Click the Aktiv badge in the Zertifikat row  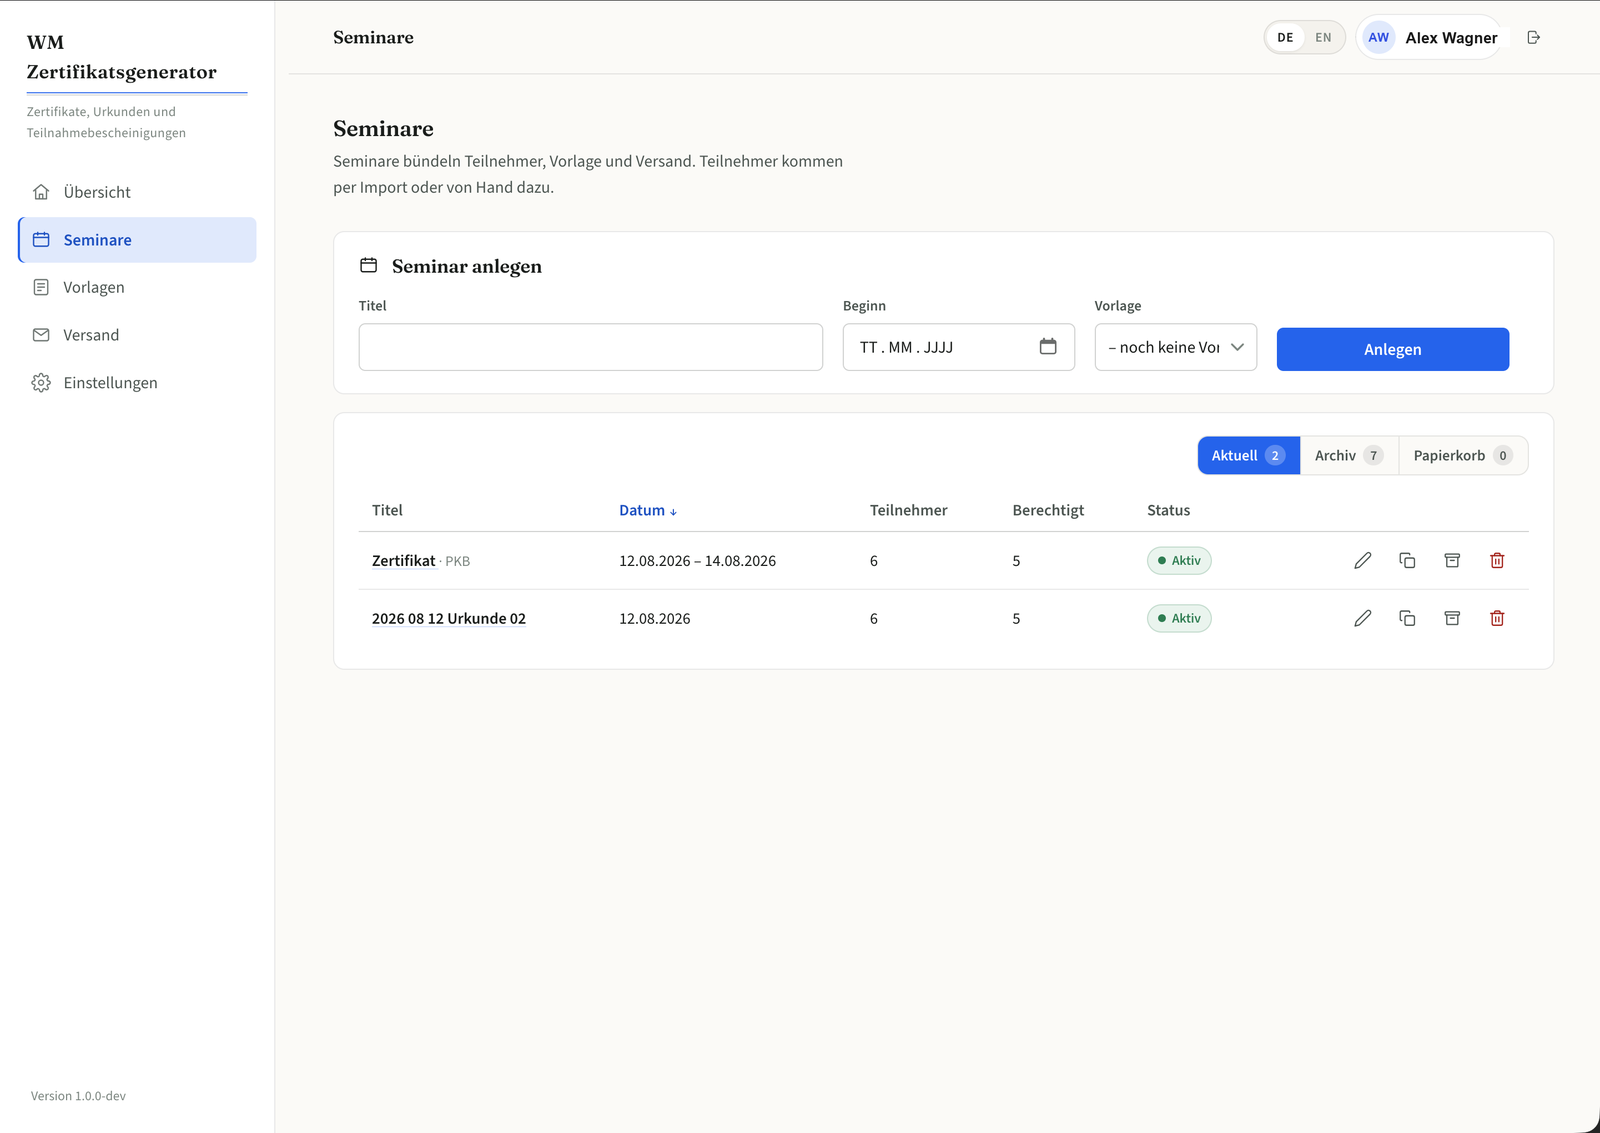(1179, 560)
